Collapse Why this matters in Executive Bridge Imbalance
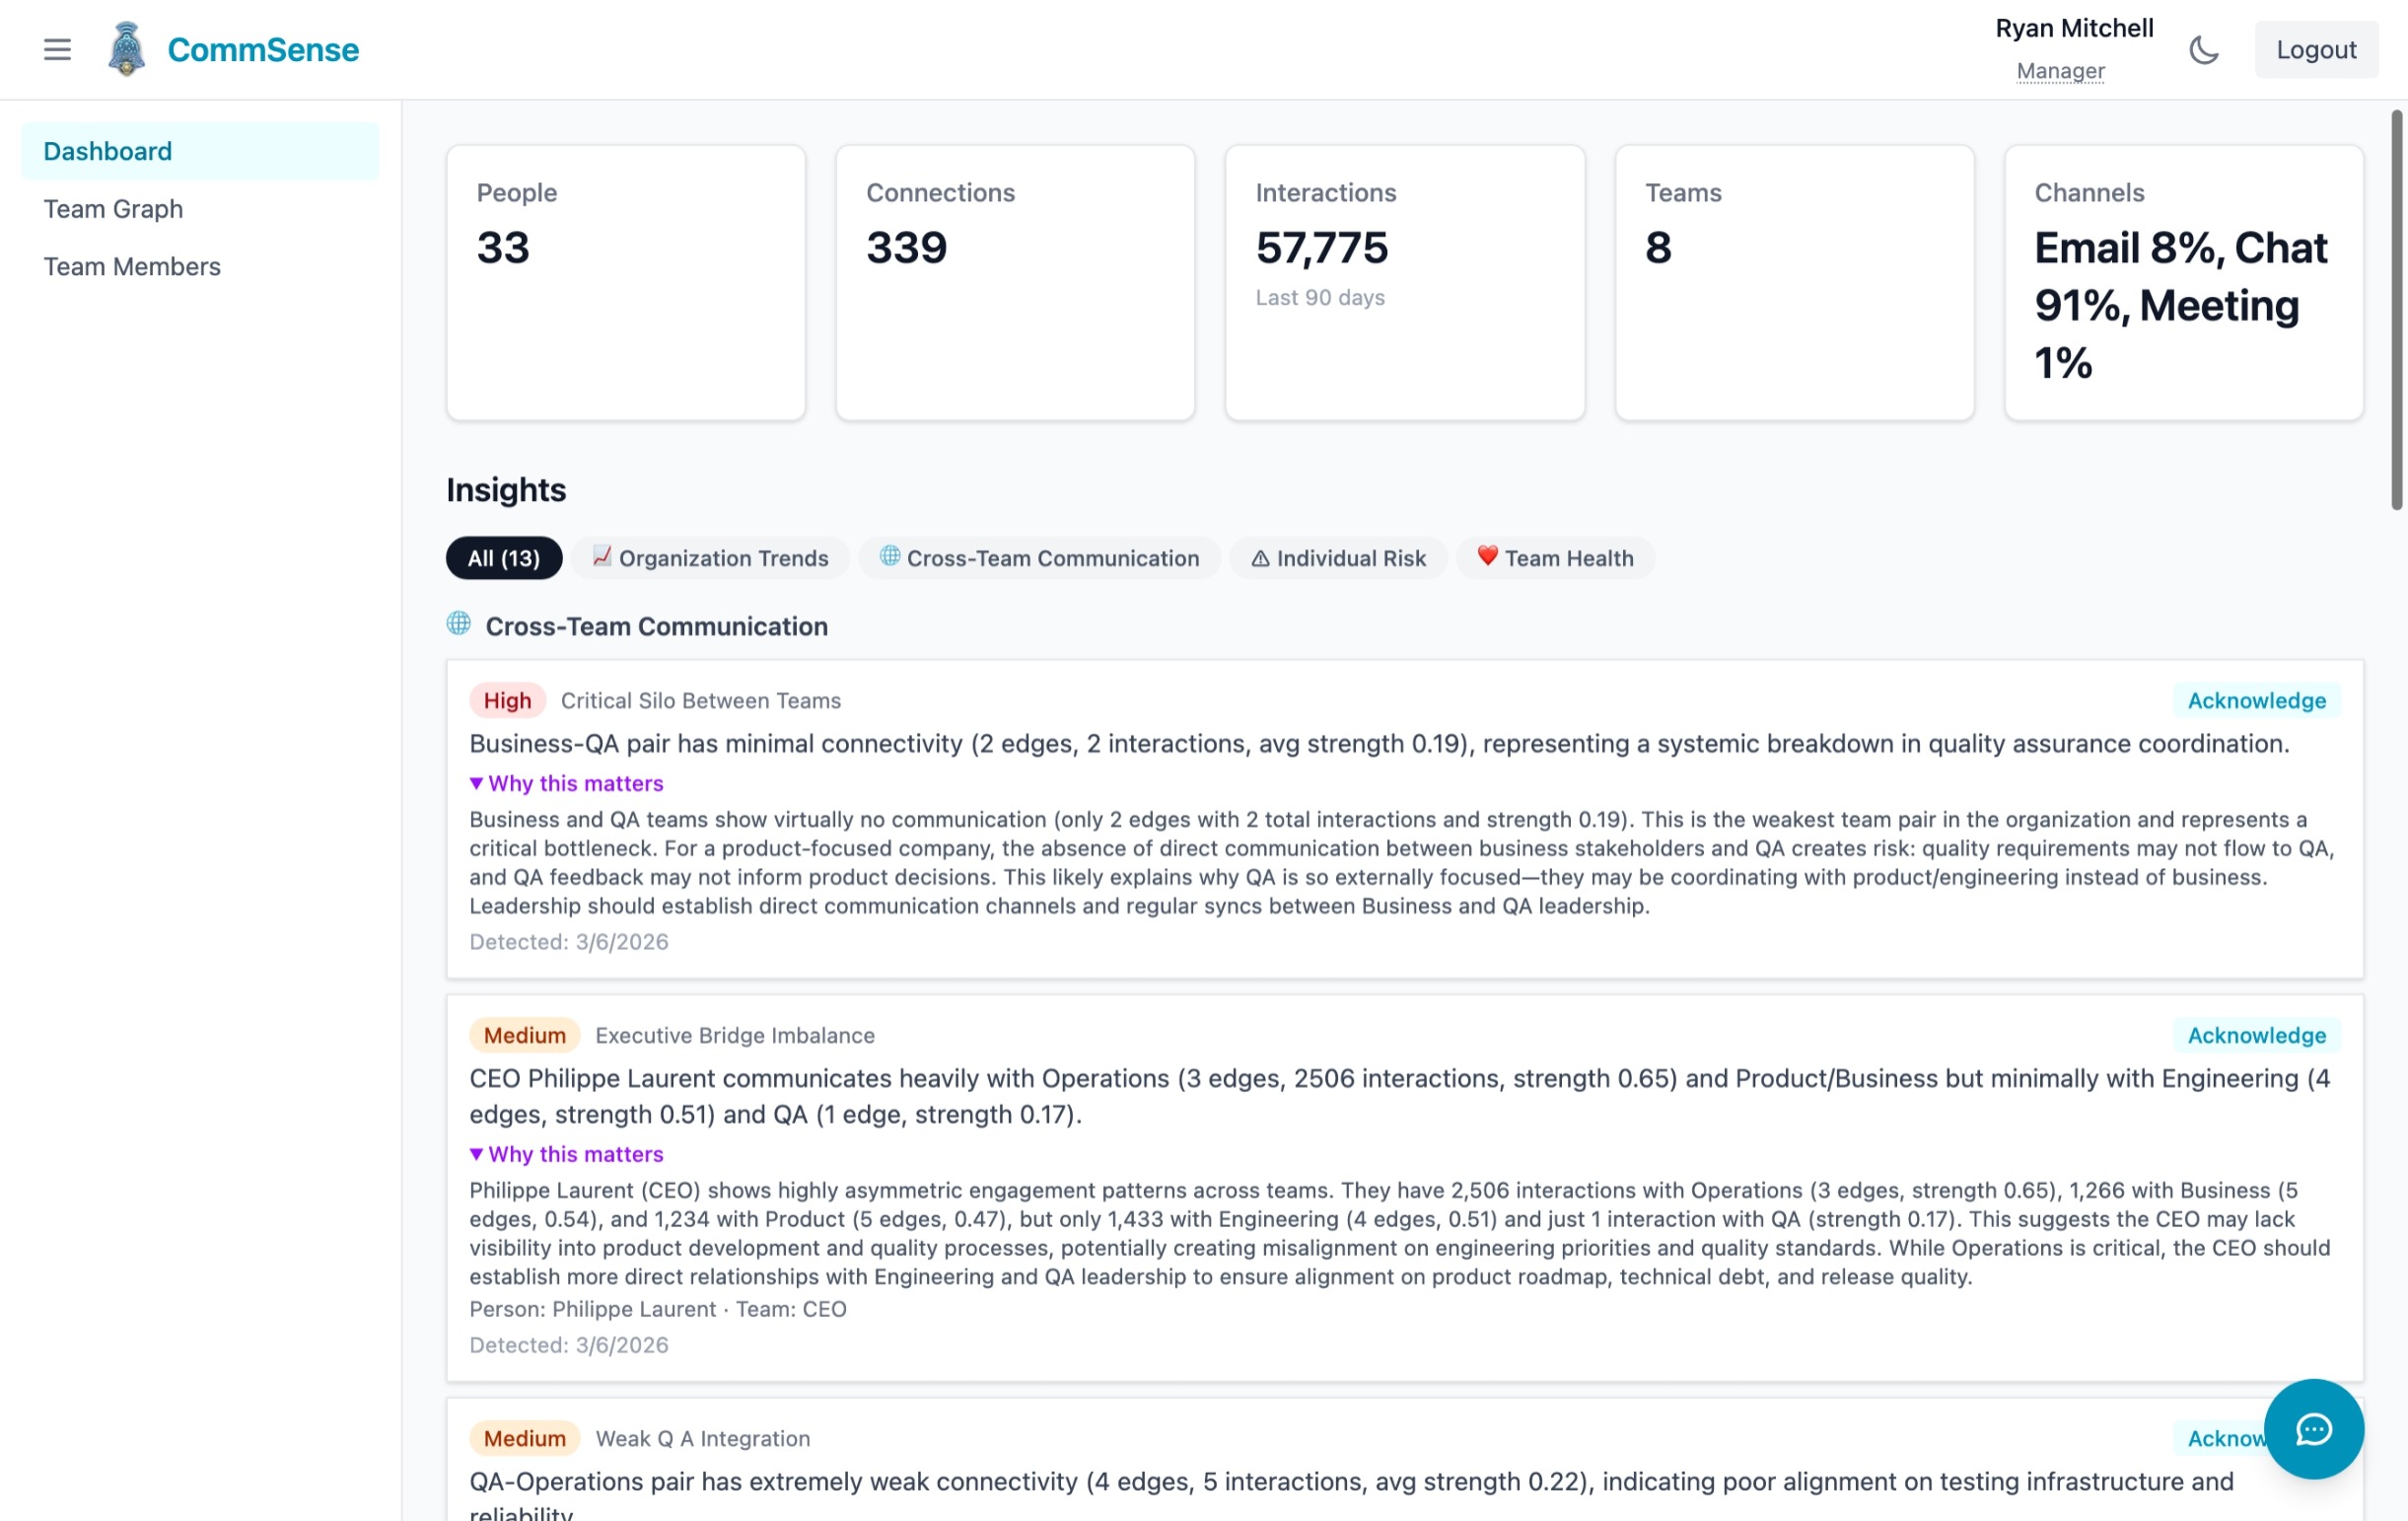Screen dimensions: 2408x1521 tap(566, 1154)
